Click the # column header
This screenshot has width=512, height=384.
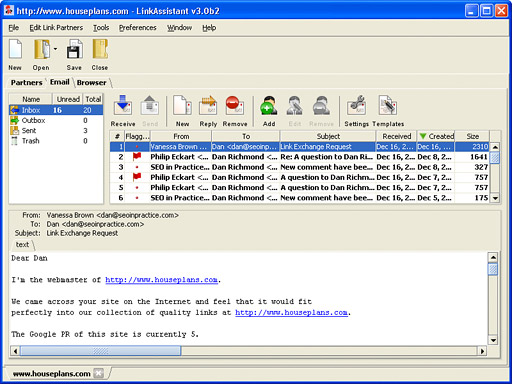click(x=117, y=136)
